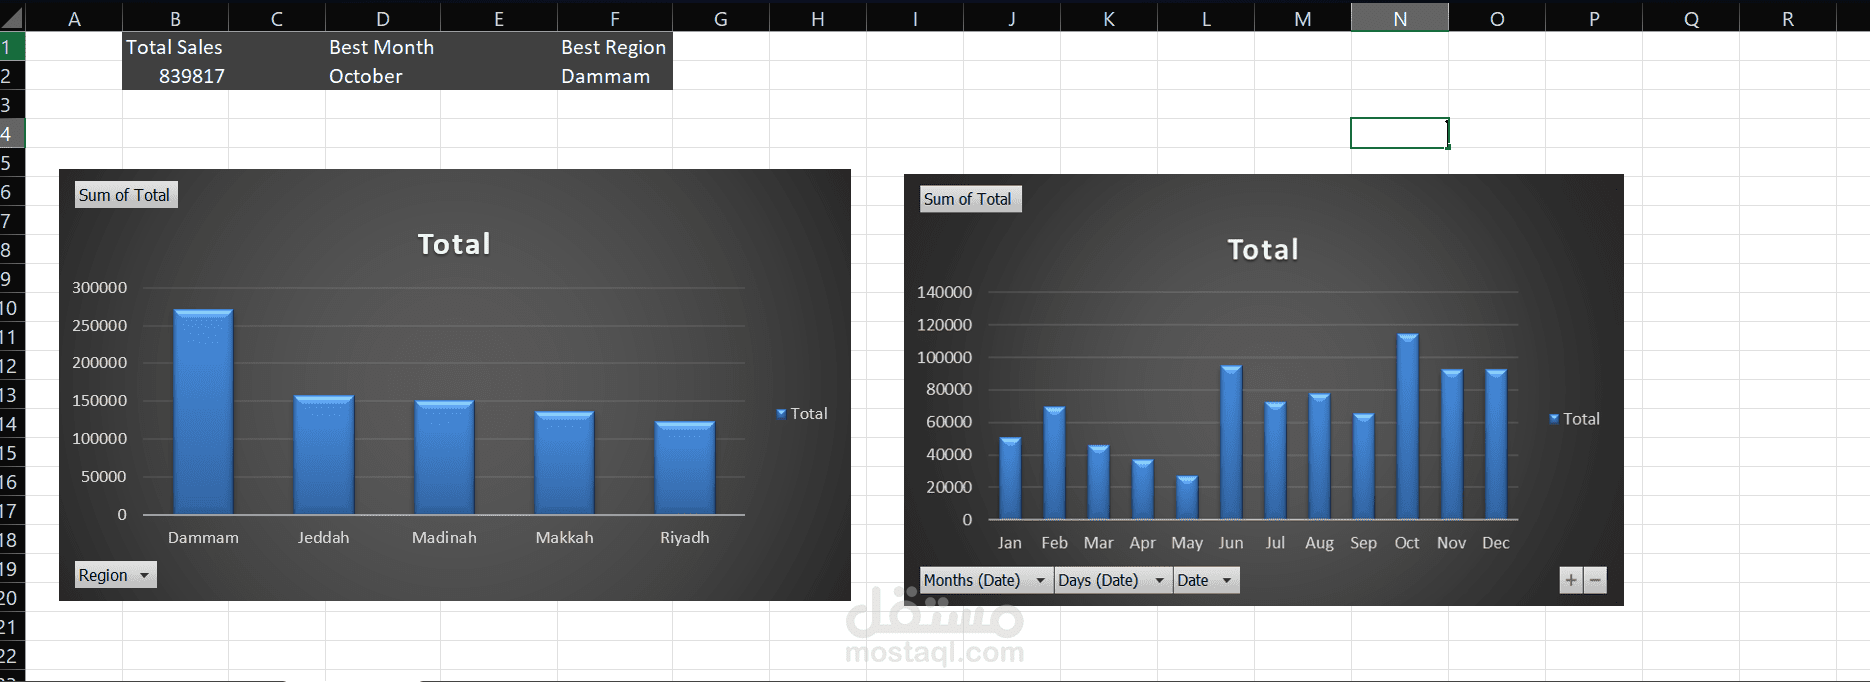
Task: Select column E header
Action: (x=499, y=18)
